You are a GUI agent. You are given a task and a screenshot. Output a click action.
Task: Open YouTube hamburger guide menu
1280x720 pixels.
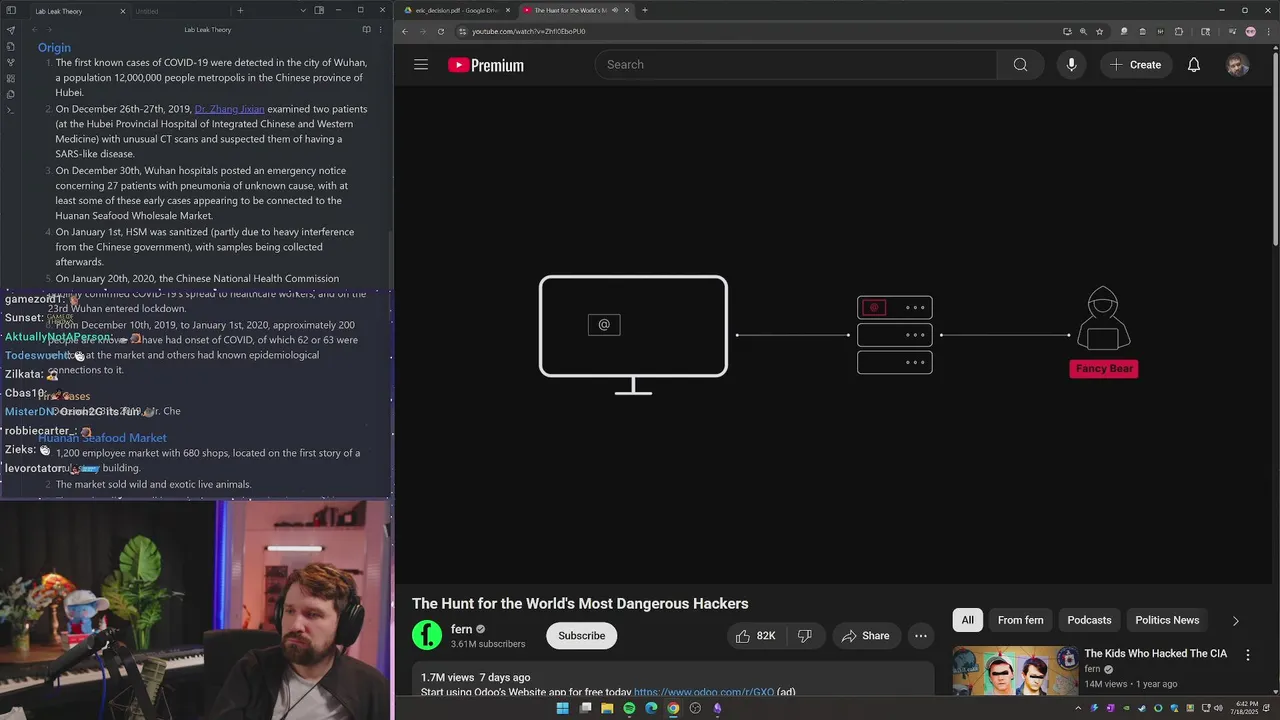coord(421,65)
